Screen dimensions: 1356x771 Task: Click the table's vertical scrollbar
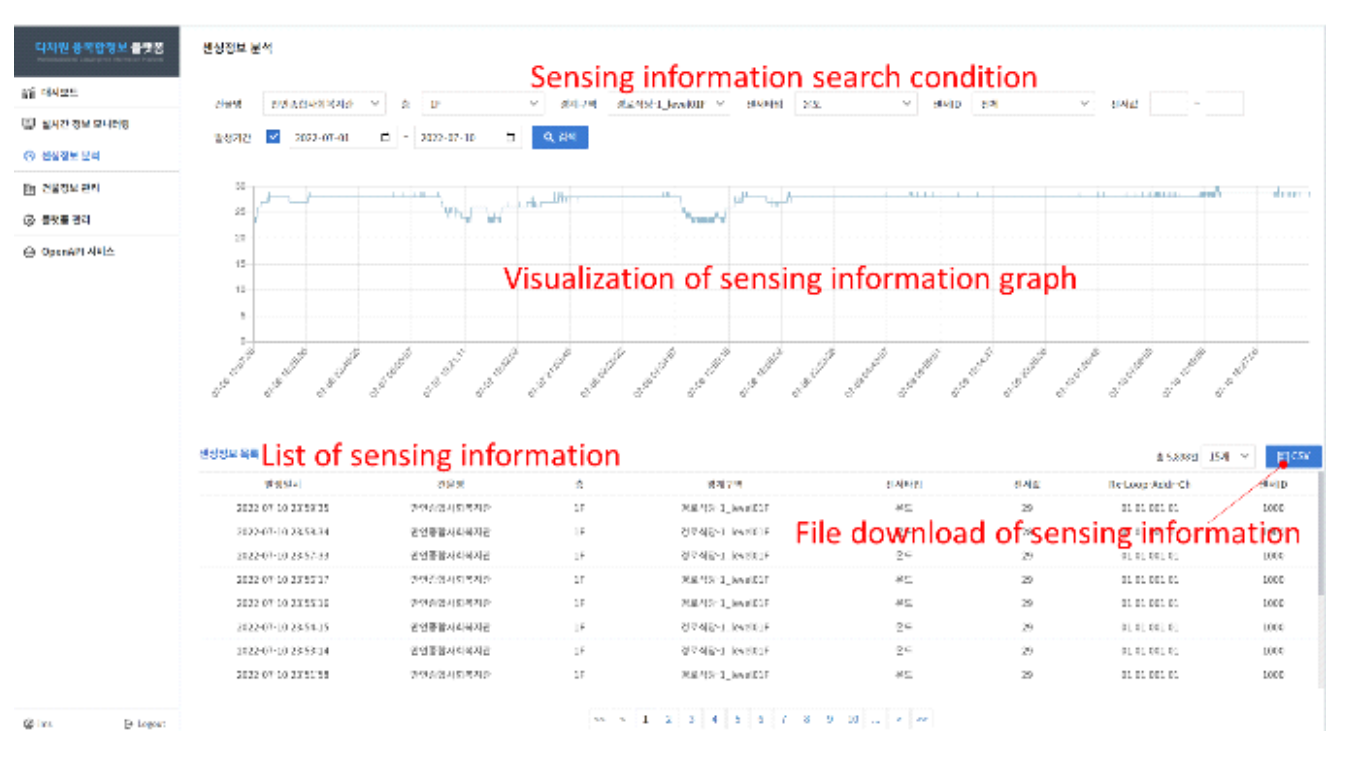coord(1322,540)
